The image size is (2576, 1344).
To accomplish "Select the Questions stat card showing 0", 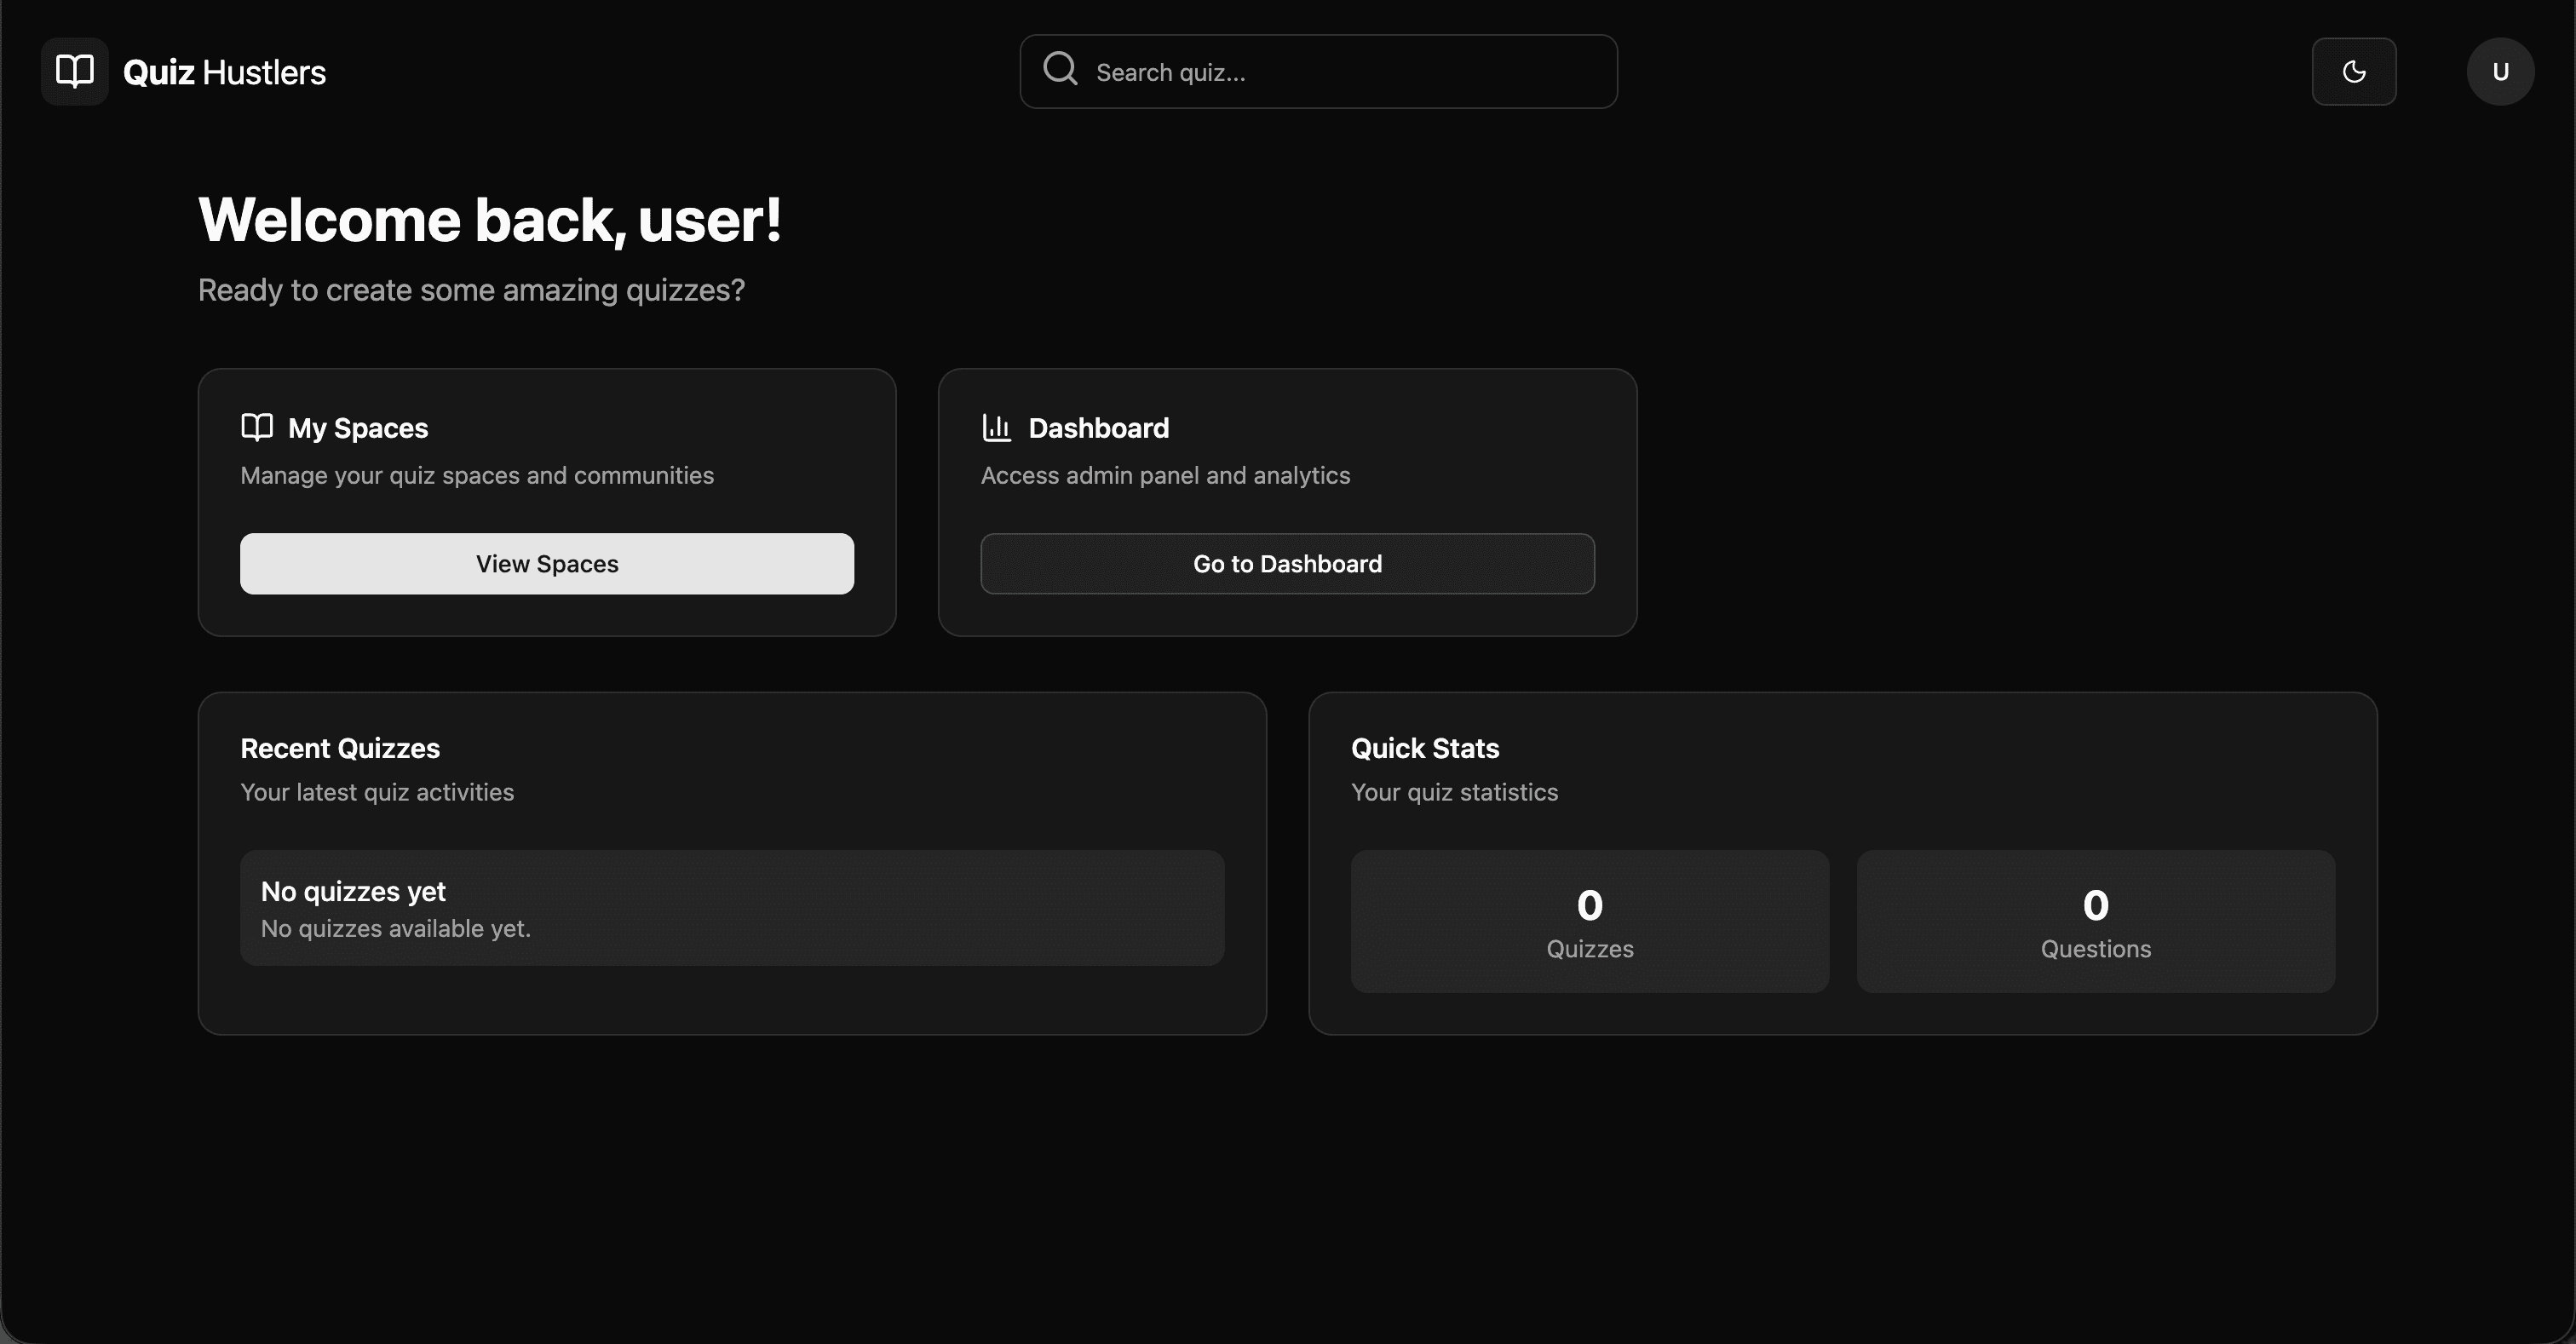I will [2095, 920].
